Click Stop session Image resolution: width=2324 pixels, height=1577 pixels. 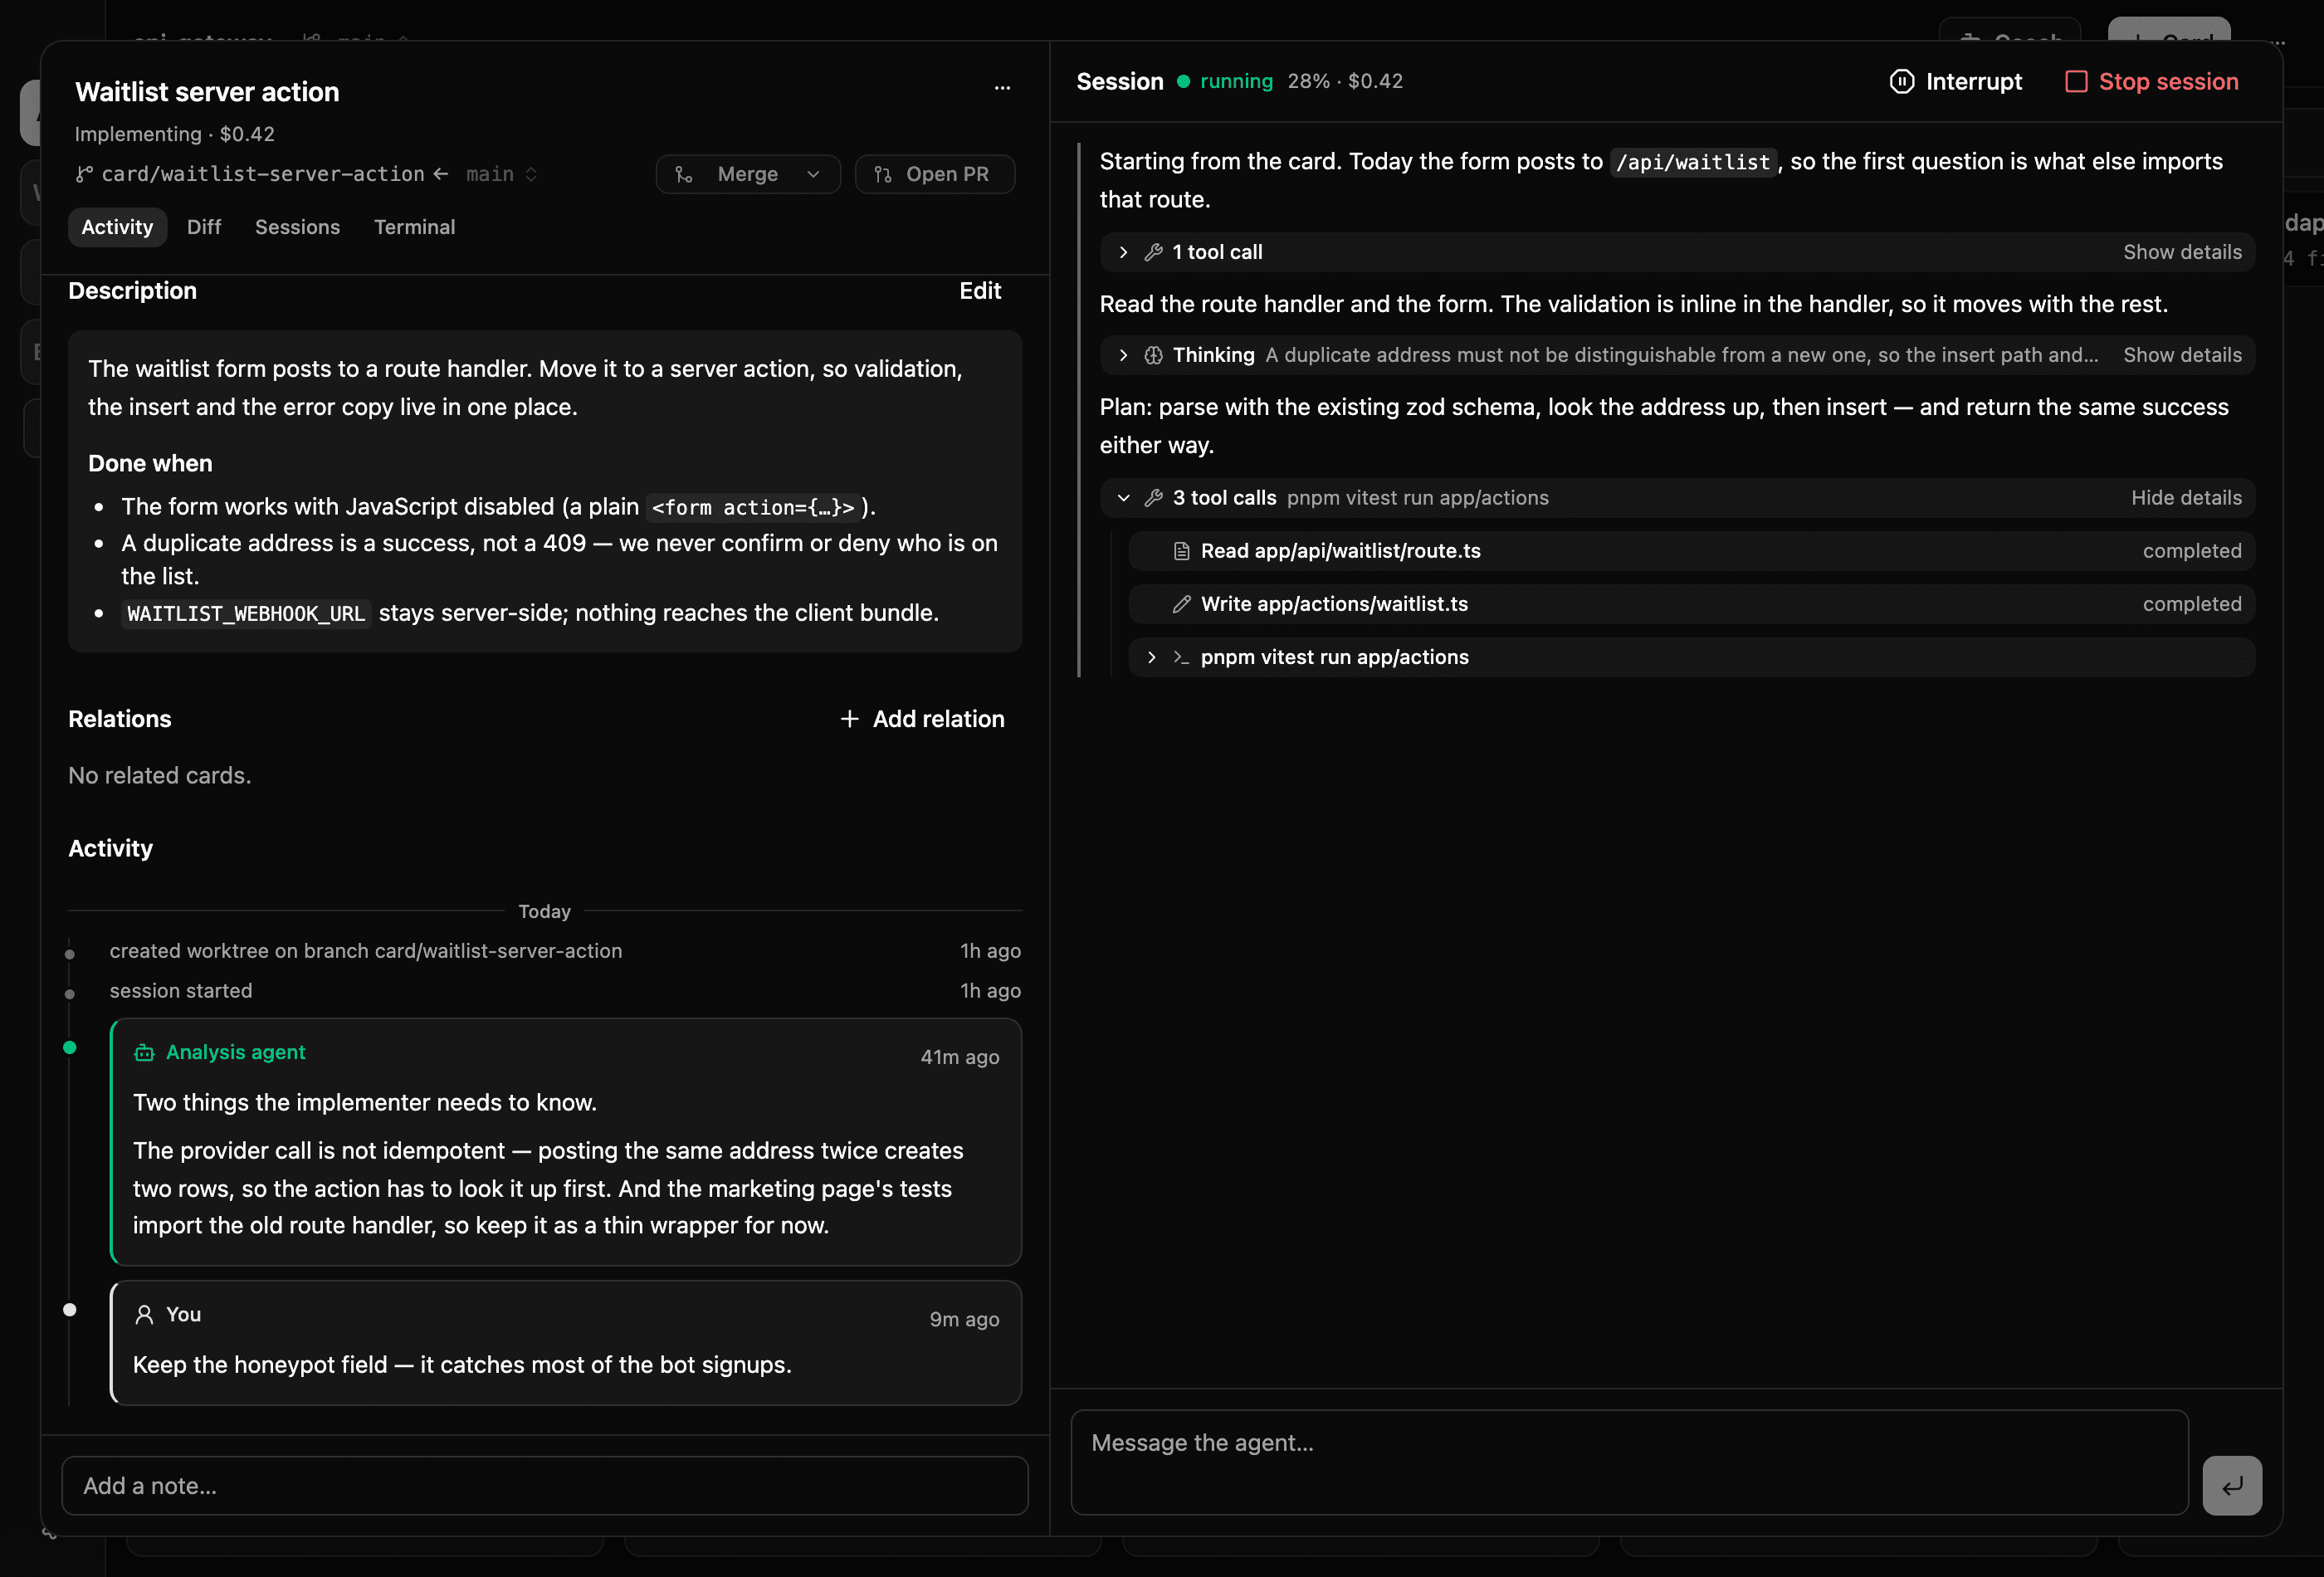coord(2152,81)
